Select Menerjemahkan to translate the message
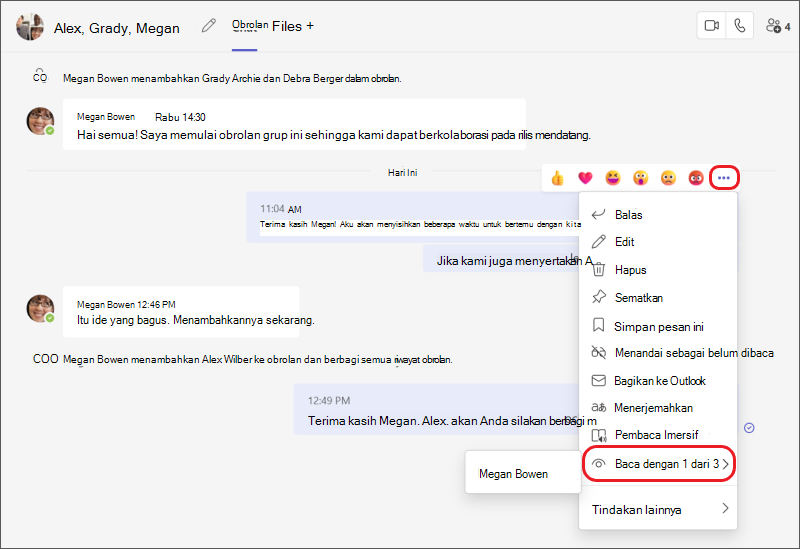Screen dimensions: 800x549 pyautogui.click(x=658, y=408)
